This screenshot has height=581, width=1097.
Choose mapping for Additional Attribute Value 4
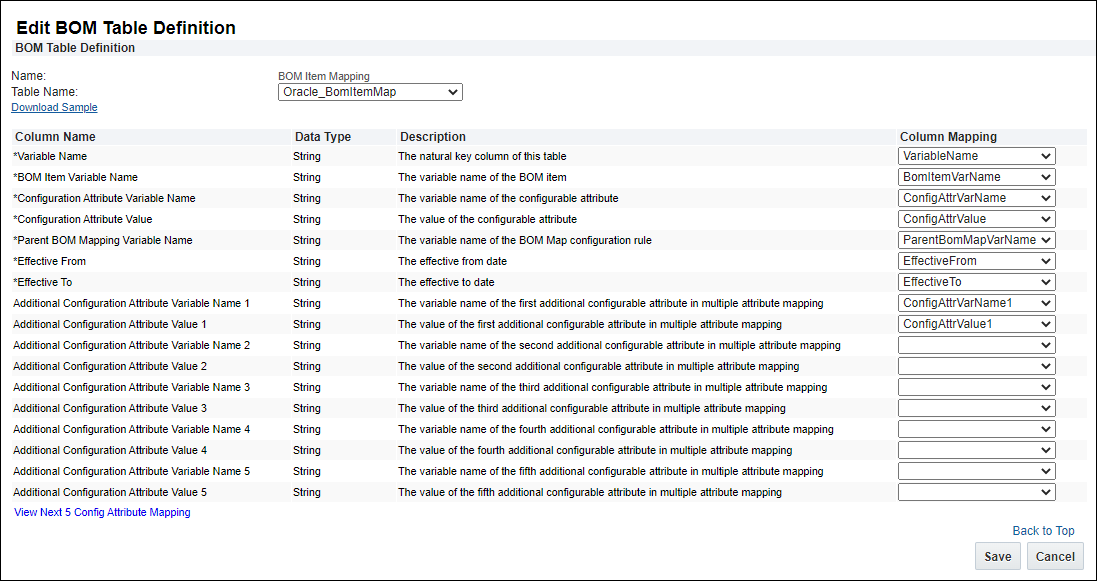(976, 450)
